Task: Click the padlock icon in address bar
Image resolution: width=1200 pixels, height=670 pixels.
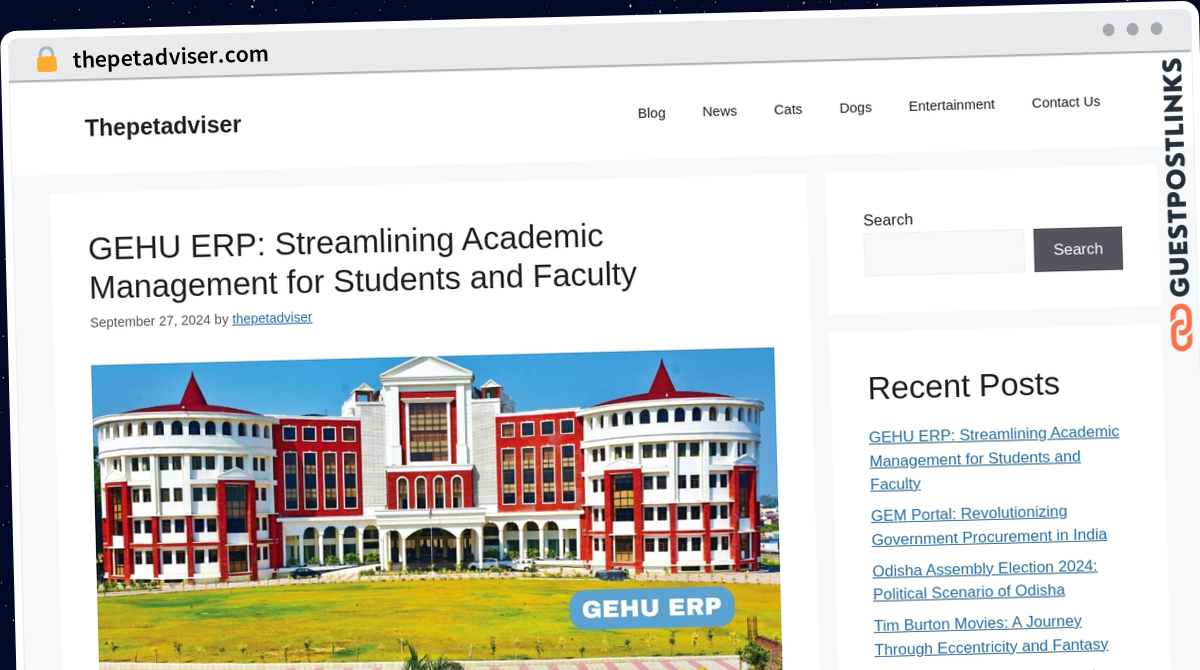Action: (x=47, y=59)
